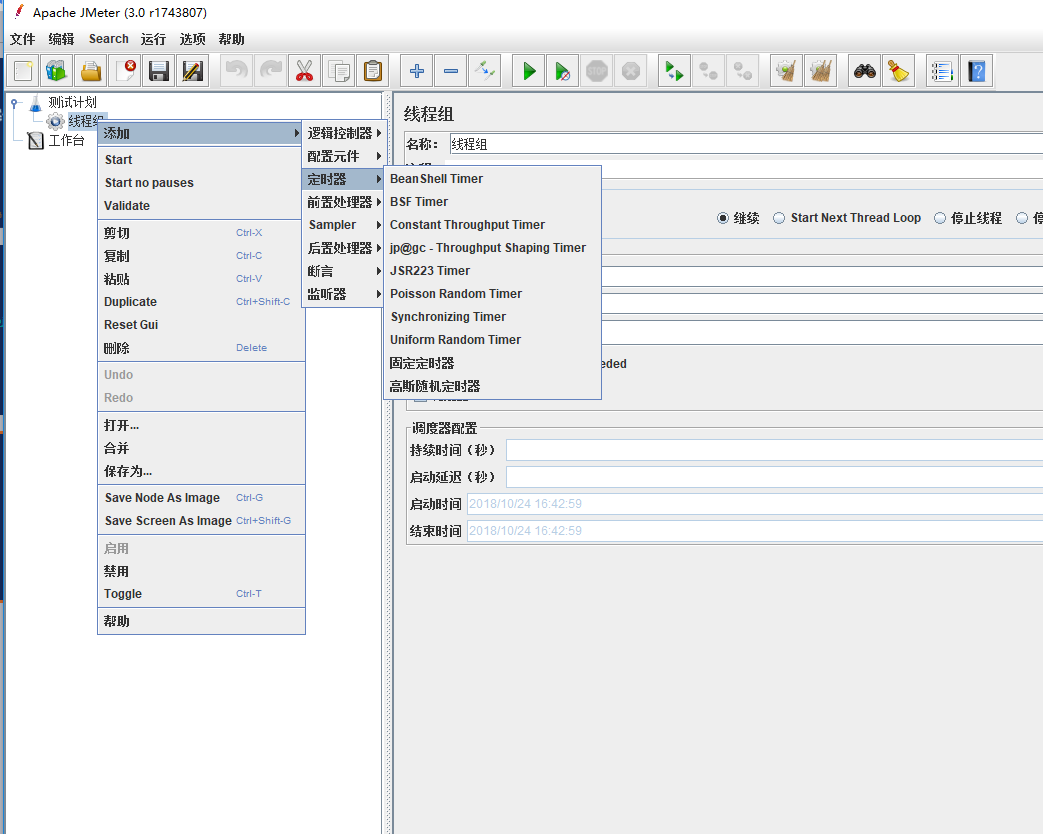Click the New test plan toolbar icon
This screenshot has width=1043, height=834.
point(23,70)
